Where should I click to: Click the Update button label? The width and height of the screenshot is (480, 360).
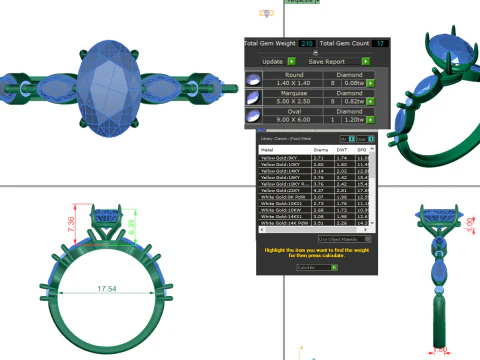[272, 62]
